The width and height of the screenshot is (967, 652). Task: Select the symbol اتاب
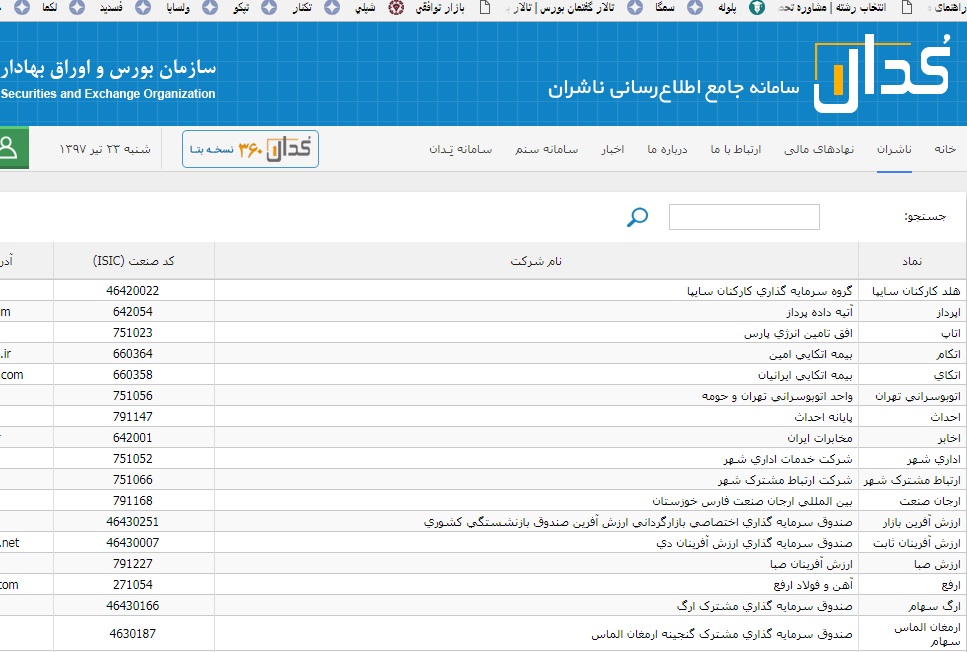click(951, 332)
